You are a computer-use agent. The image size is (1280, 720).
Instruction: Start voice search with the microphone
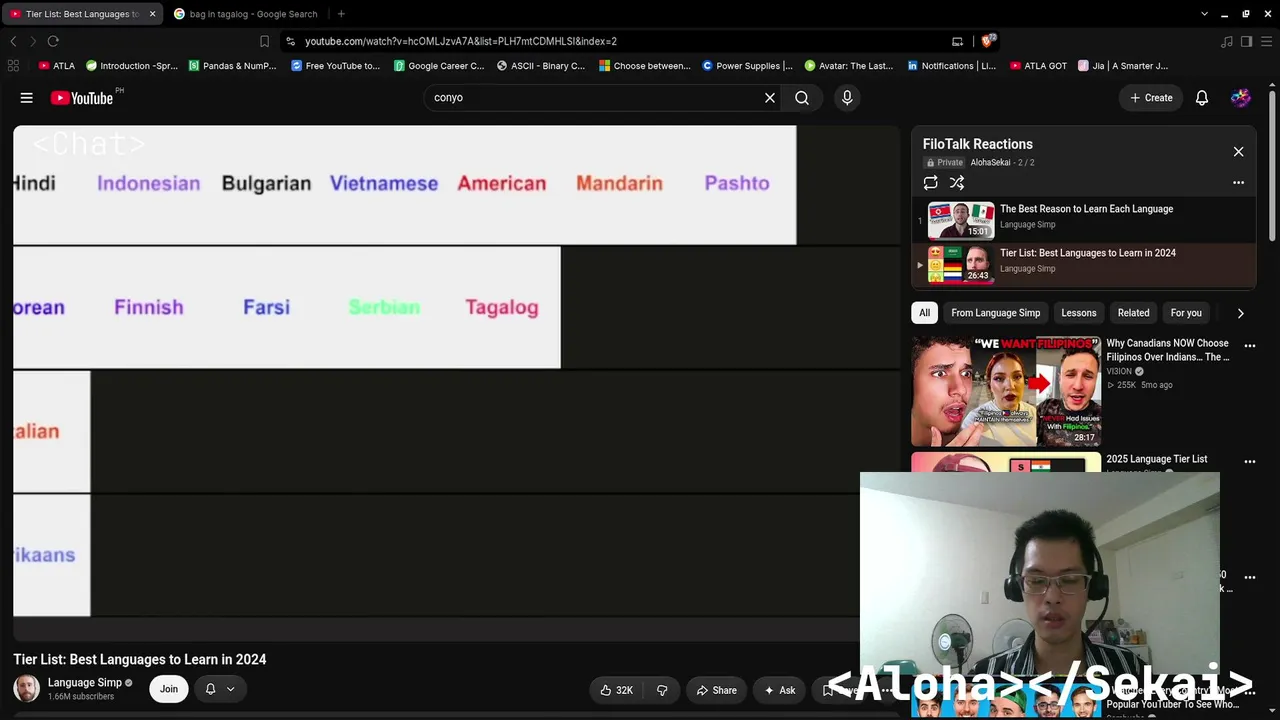tap(847, 98)
